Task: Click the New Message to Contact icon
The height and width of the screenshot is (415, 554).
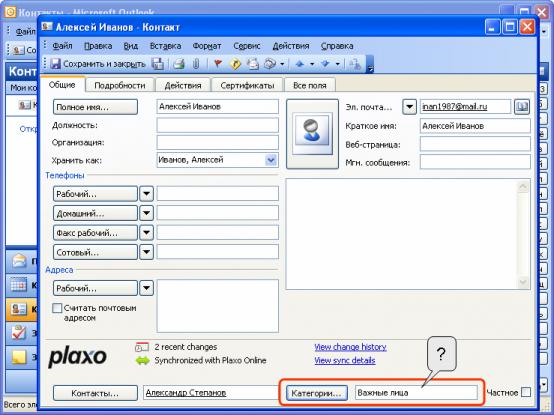Action: click(x=252, y=64)
